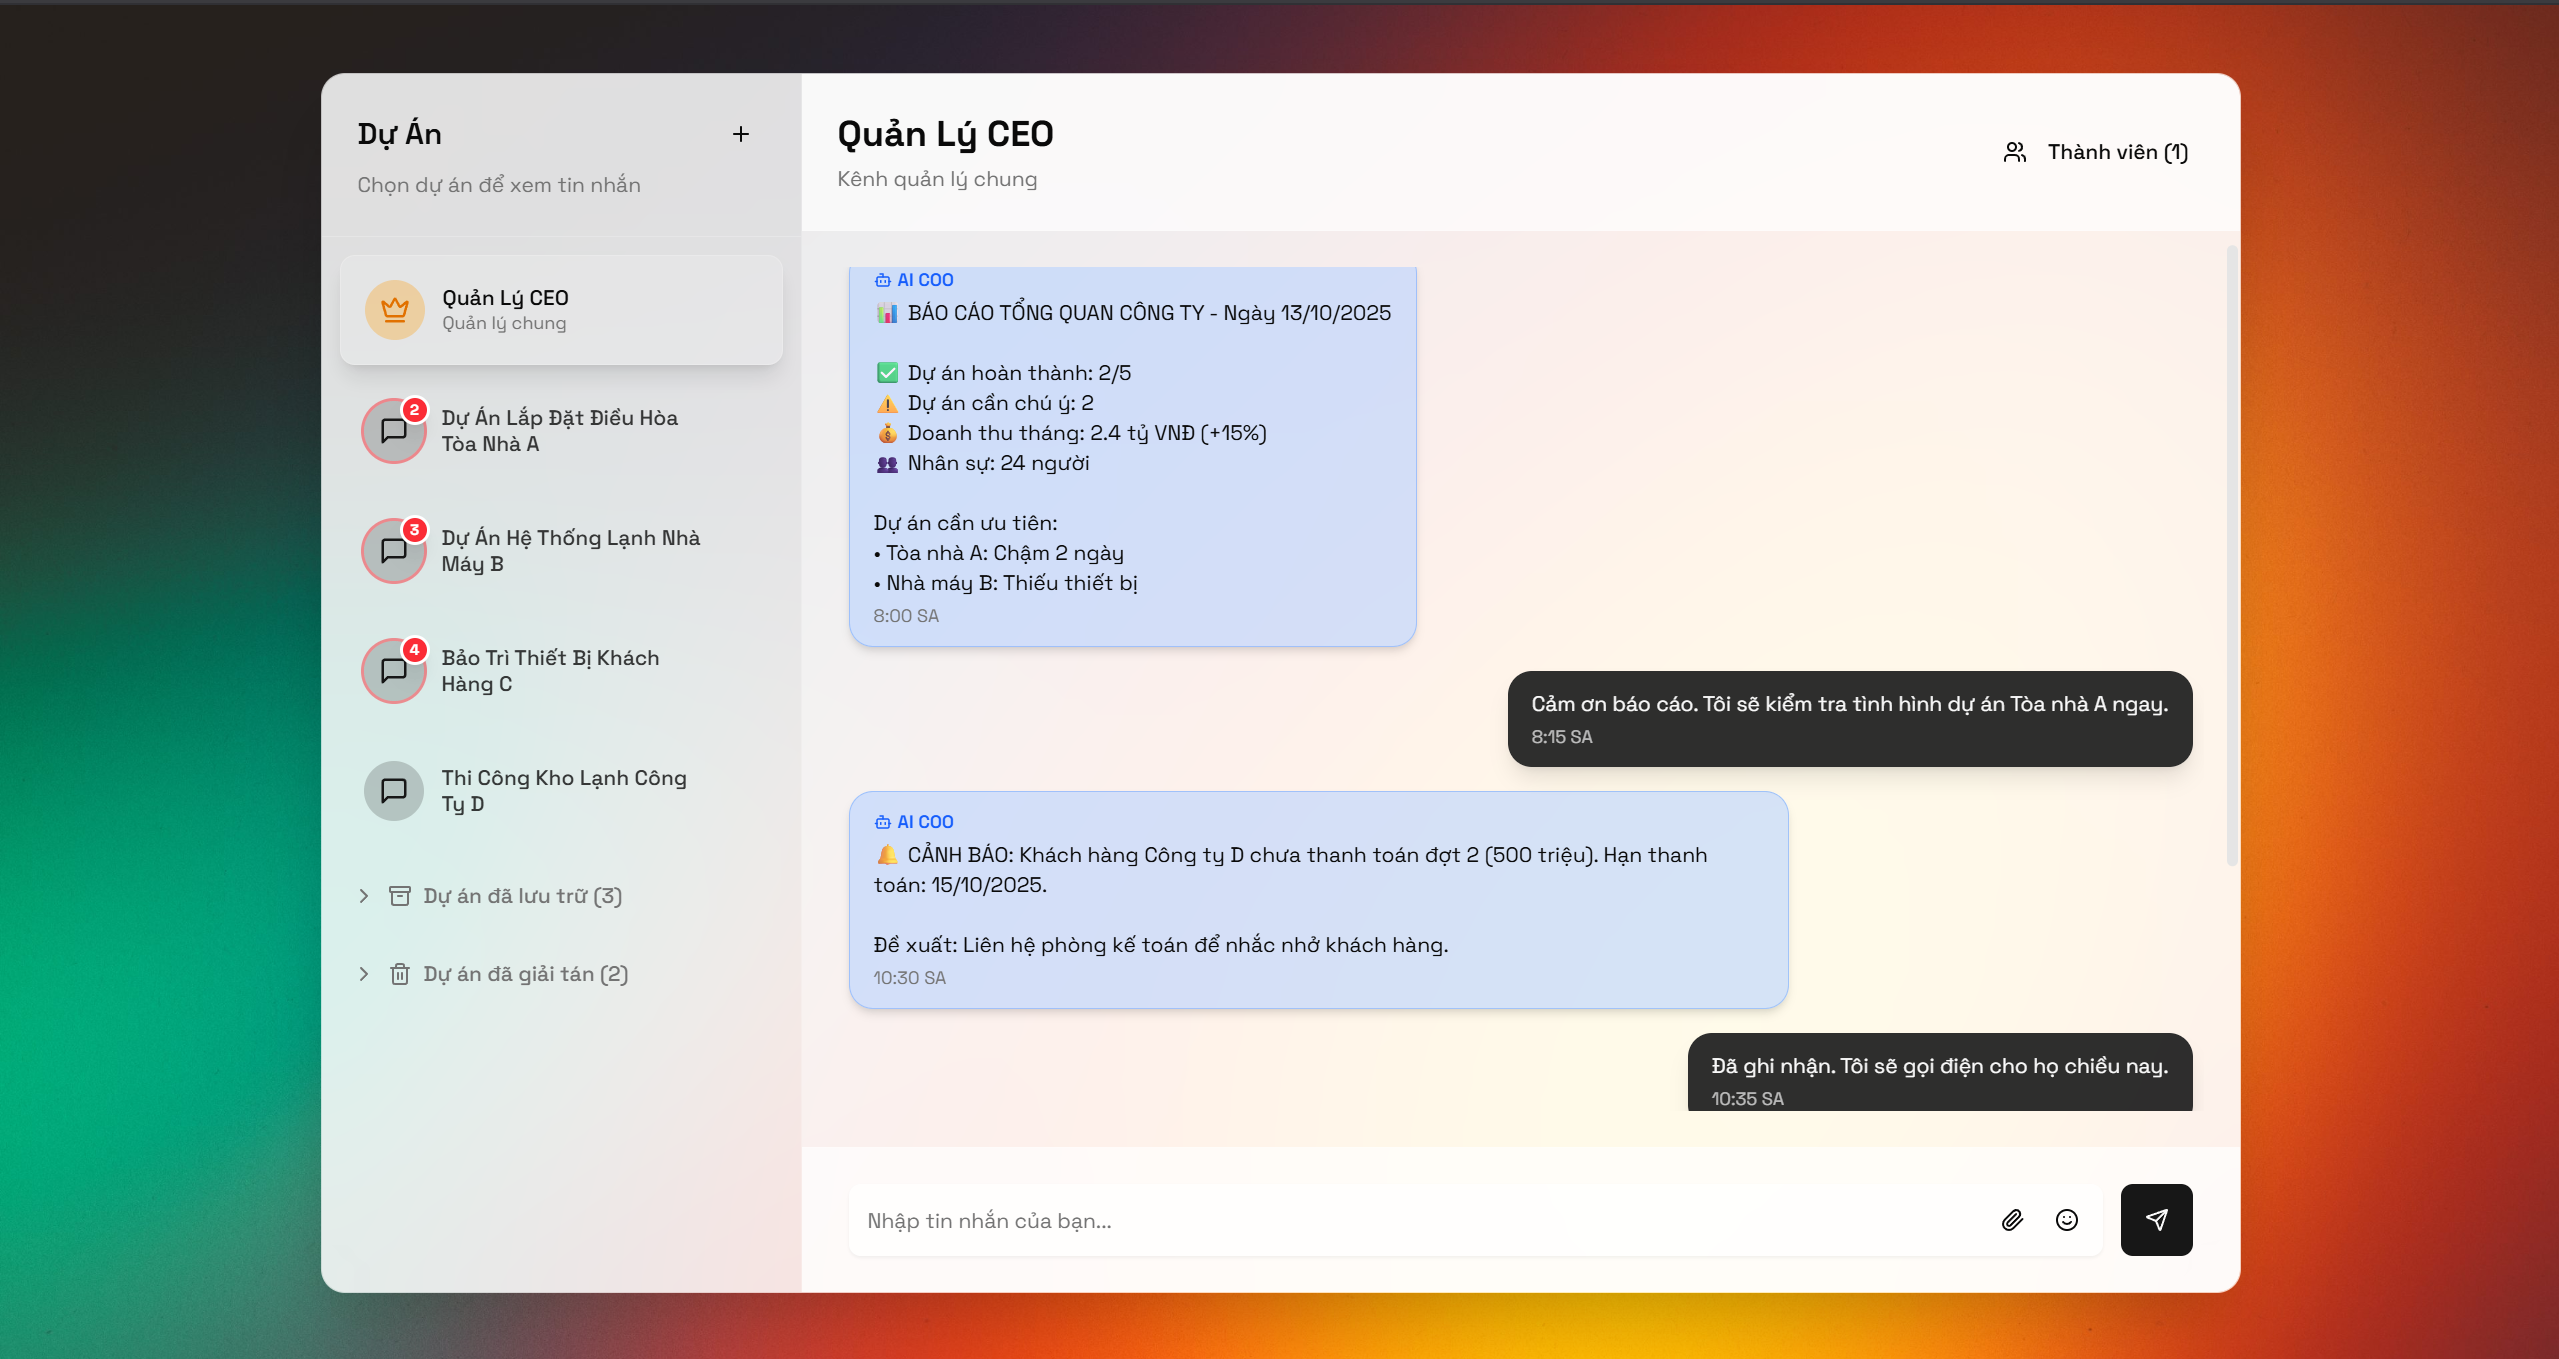The height and width of the screenshot is (1359, 2559).
Task: Click the archive box icon beside Dự án đã lưu trữ
Action: (400, 895)
